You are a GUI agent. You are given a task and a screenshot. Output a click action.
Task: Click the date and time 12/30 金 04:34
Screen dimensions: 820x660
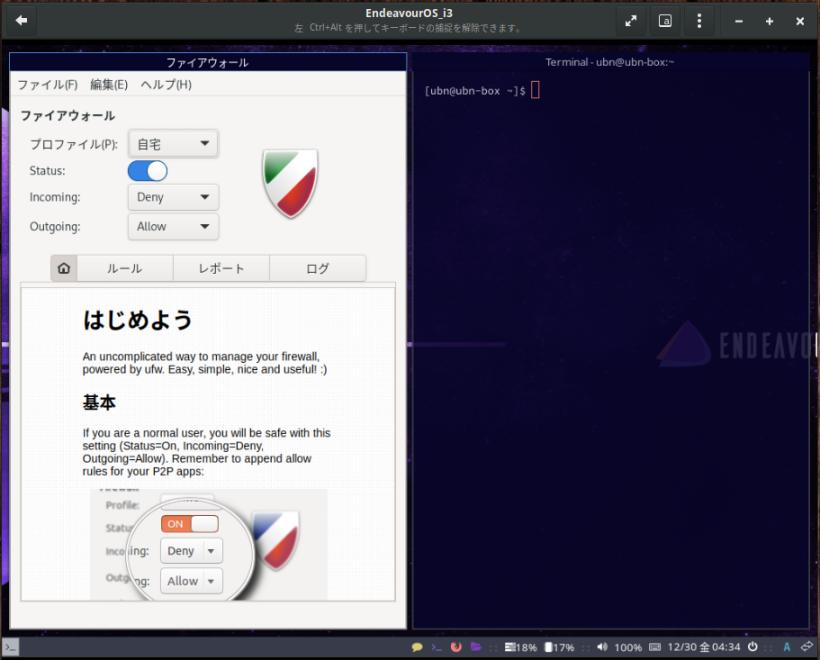[704, 647]
